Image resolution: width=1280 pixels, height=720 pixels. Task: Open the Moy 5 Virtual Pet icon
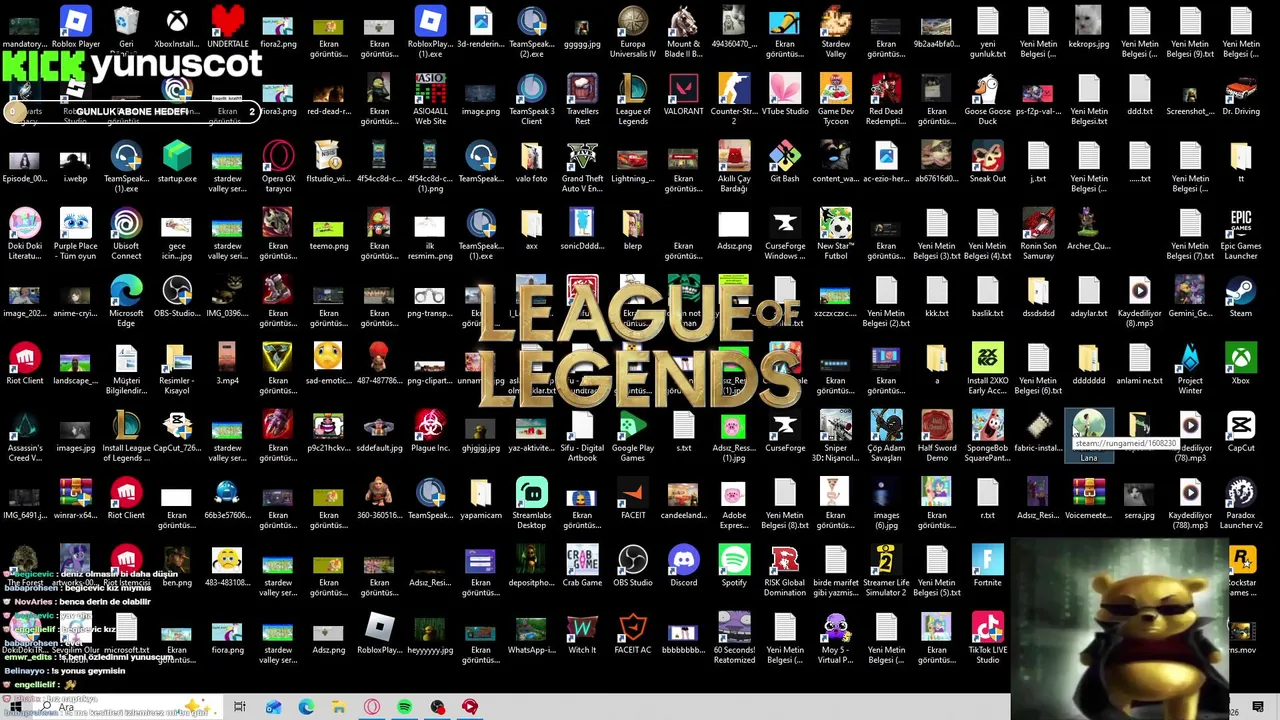pyautogui.click(x=836, y=638)
